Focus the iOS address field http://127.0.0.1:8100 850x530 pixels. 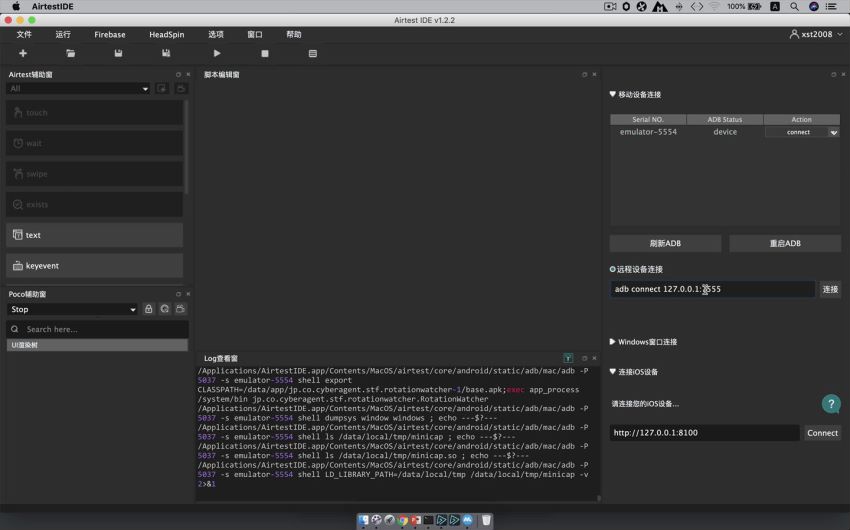[x=704, y=432]
